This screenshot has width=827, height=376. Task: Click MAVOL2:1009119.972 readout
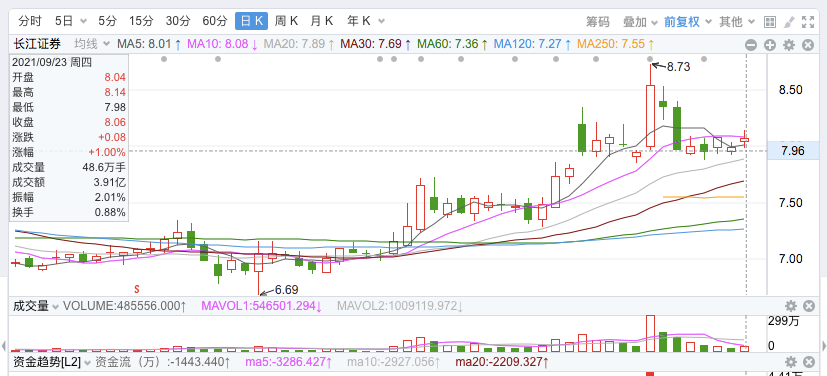tap(400, 306)
